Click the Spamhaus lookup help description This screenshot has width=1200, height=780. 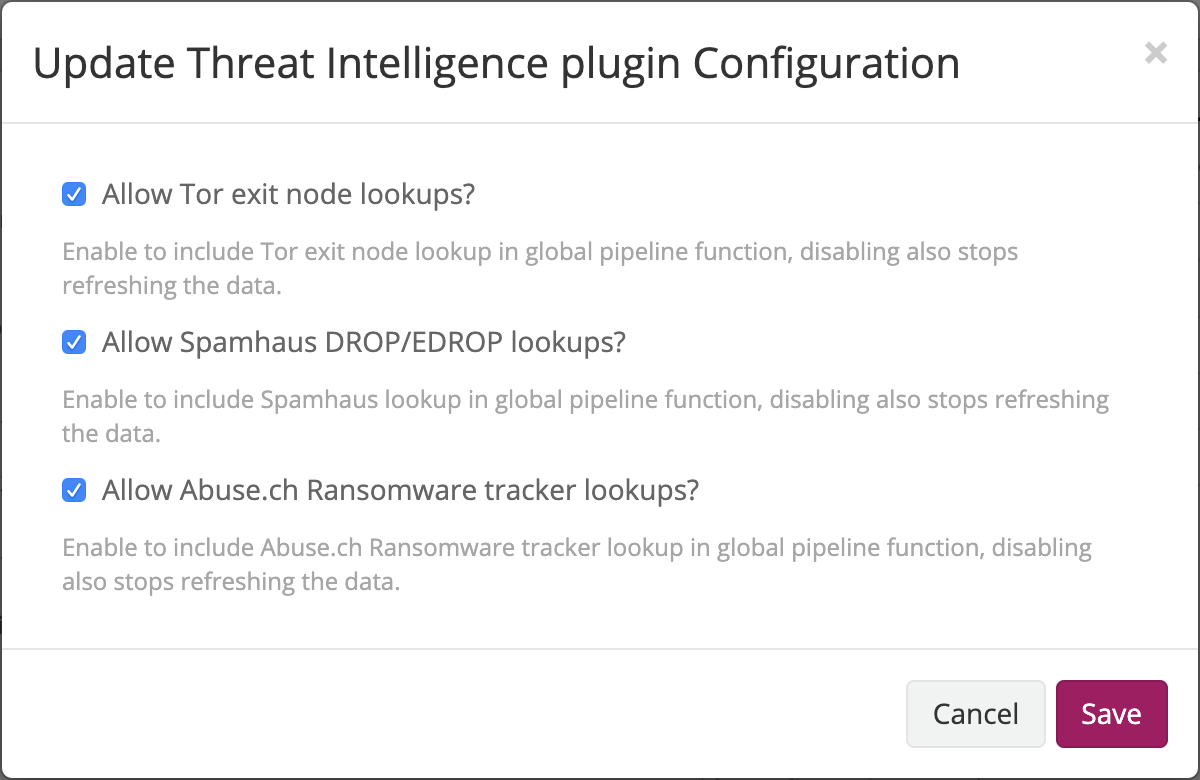[x=585, y=400]
